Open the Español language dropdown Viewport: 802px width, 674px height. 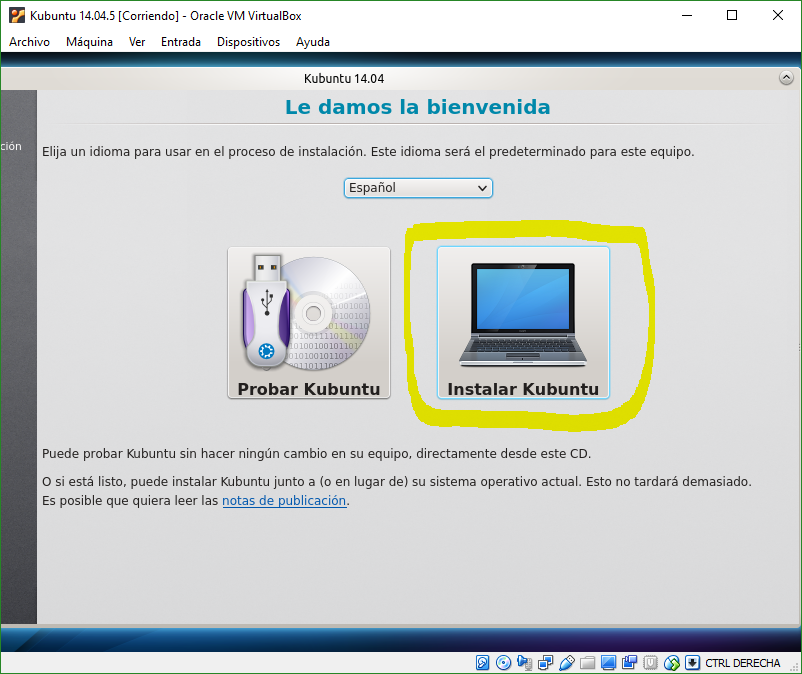tap(418, 188)
